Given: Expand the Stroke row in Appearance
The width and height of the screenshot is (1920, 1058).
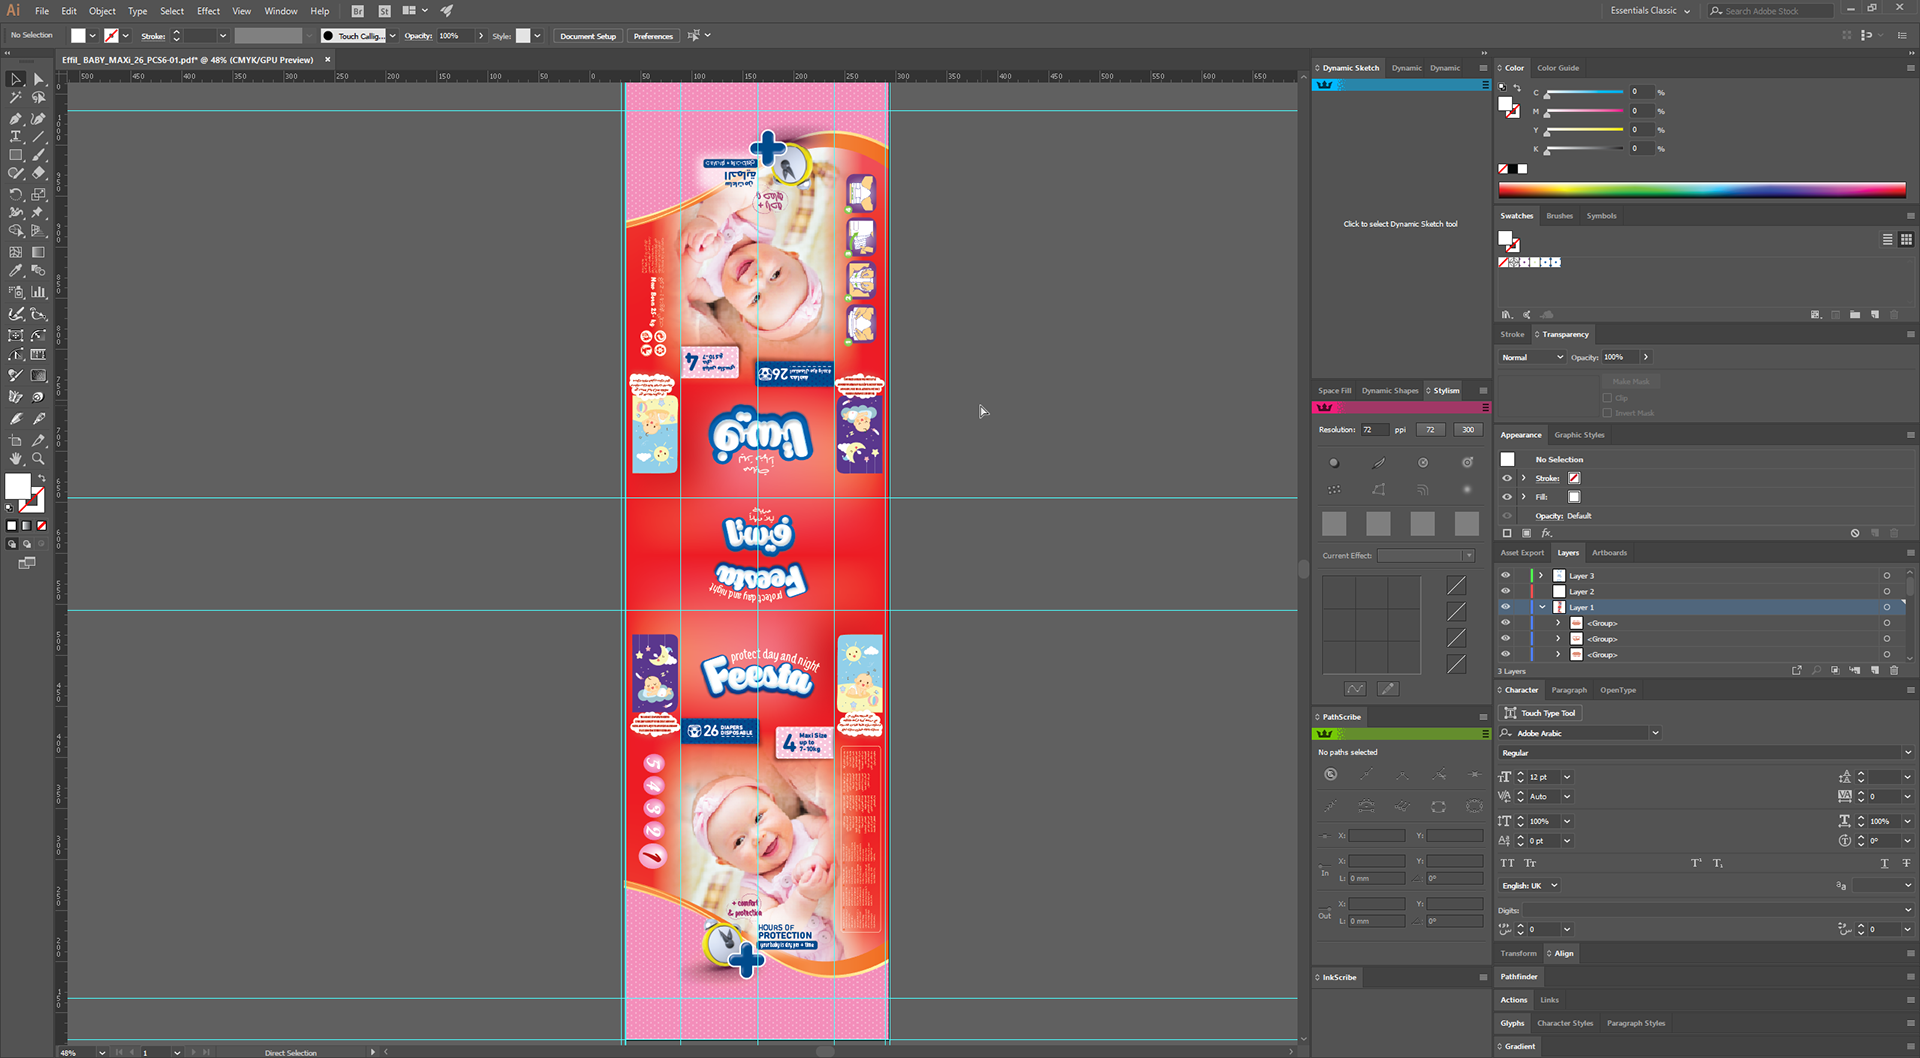Looking at the screenshot, I should [x=1524, y=478].
